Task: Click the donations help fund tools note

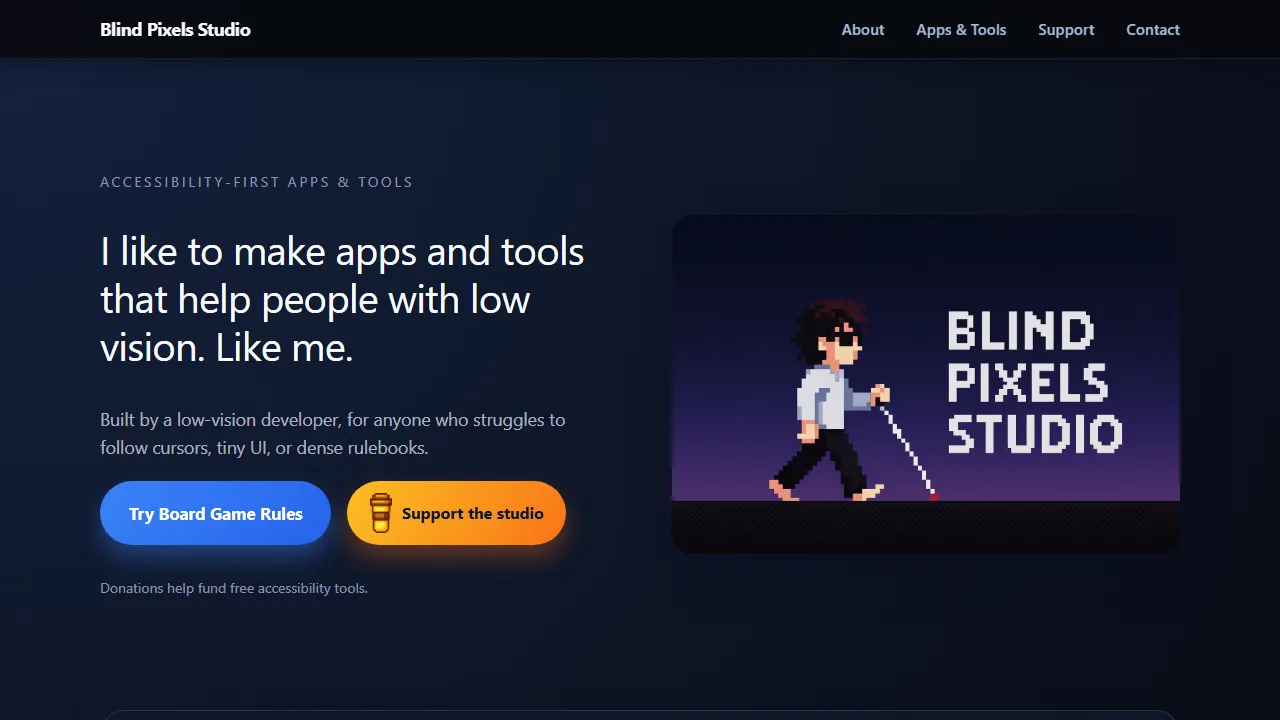Action: click(233, 588)
